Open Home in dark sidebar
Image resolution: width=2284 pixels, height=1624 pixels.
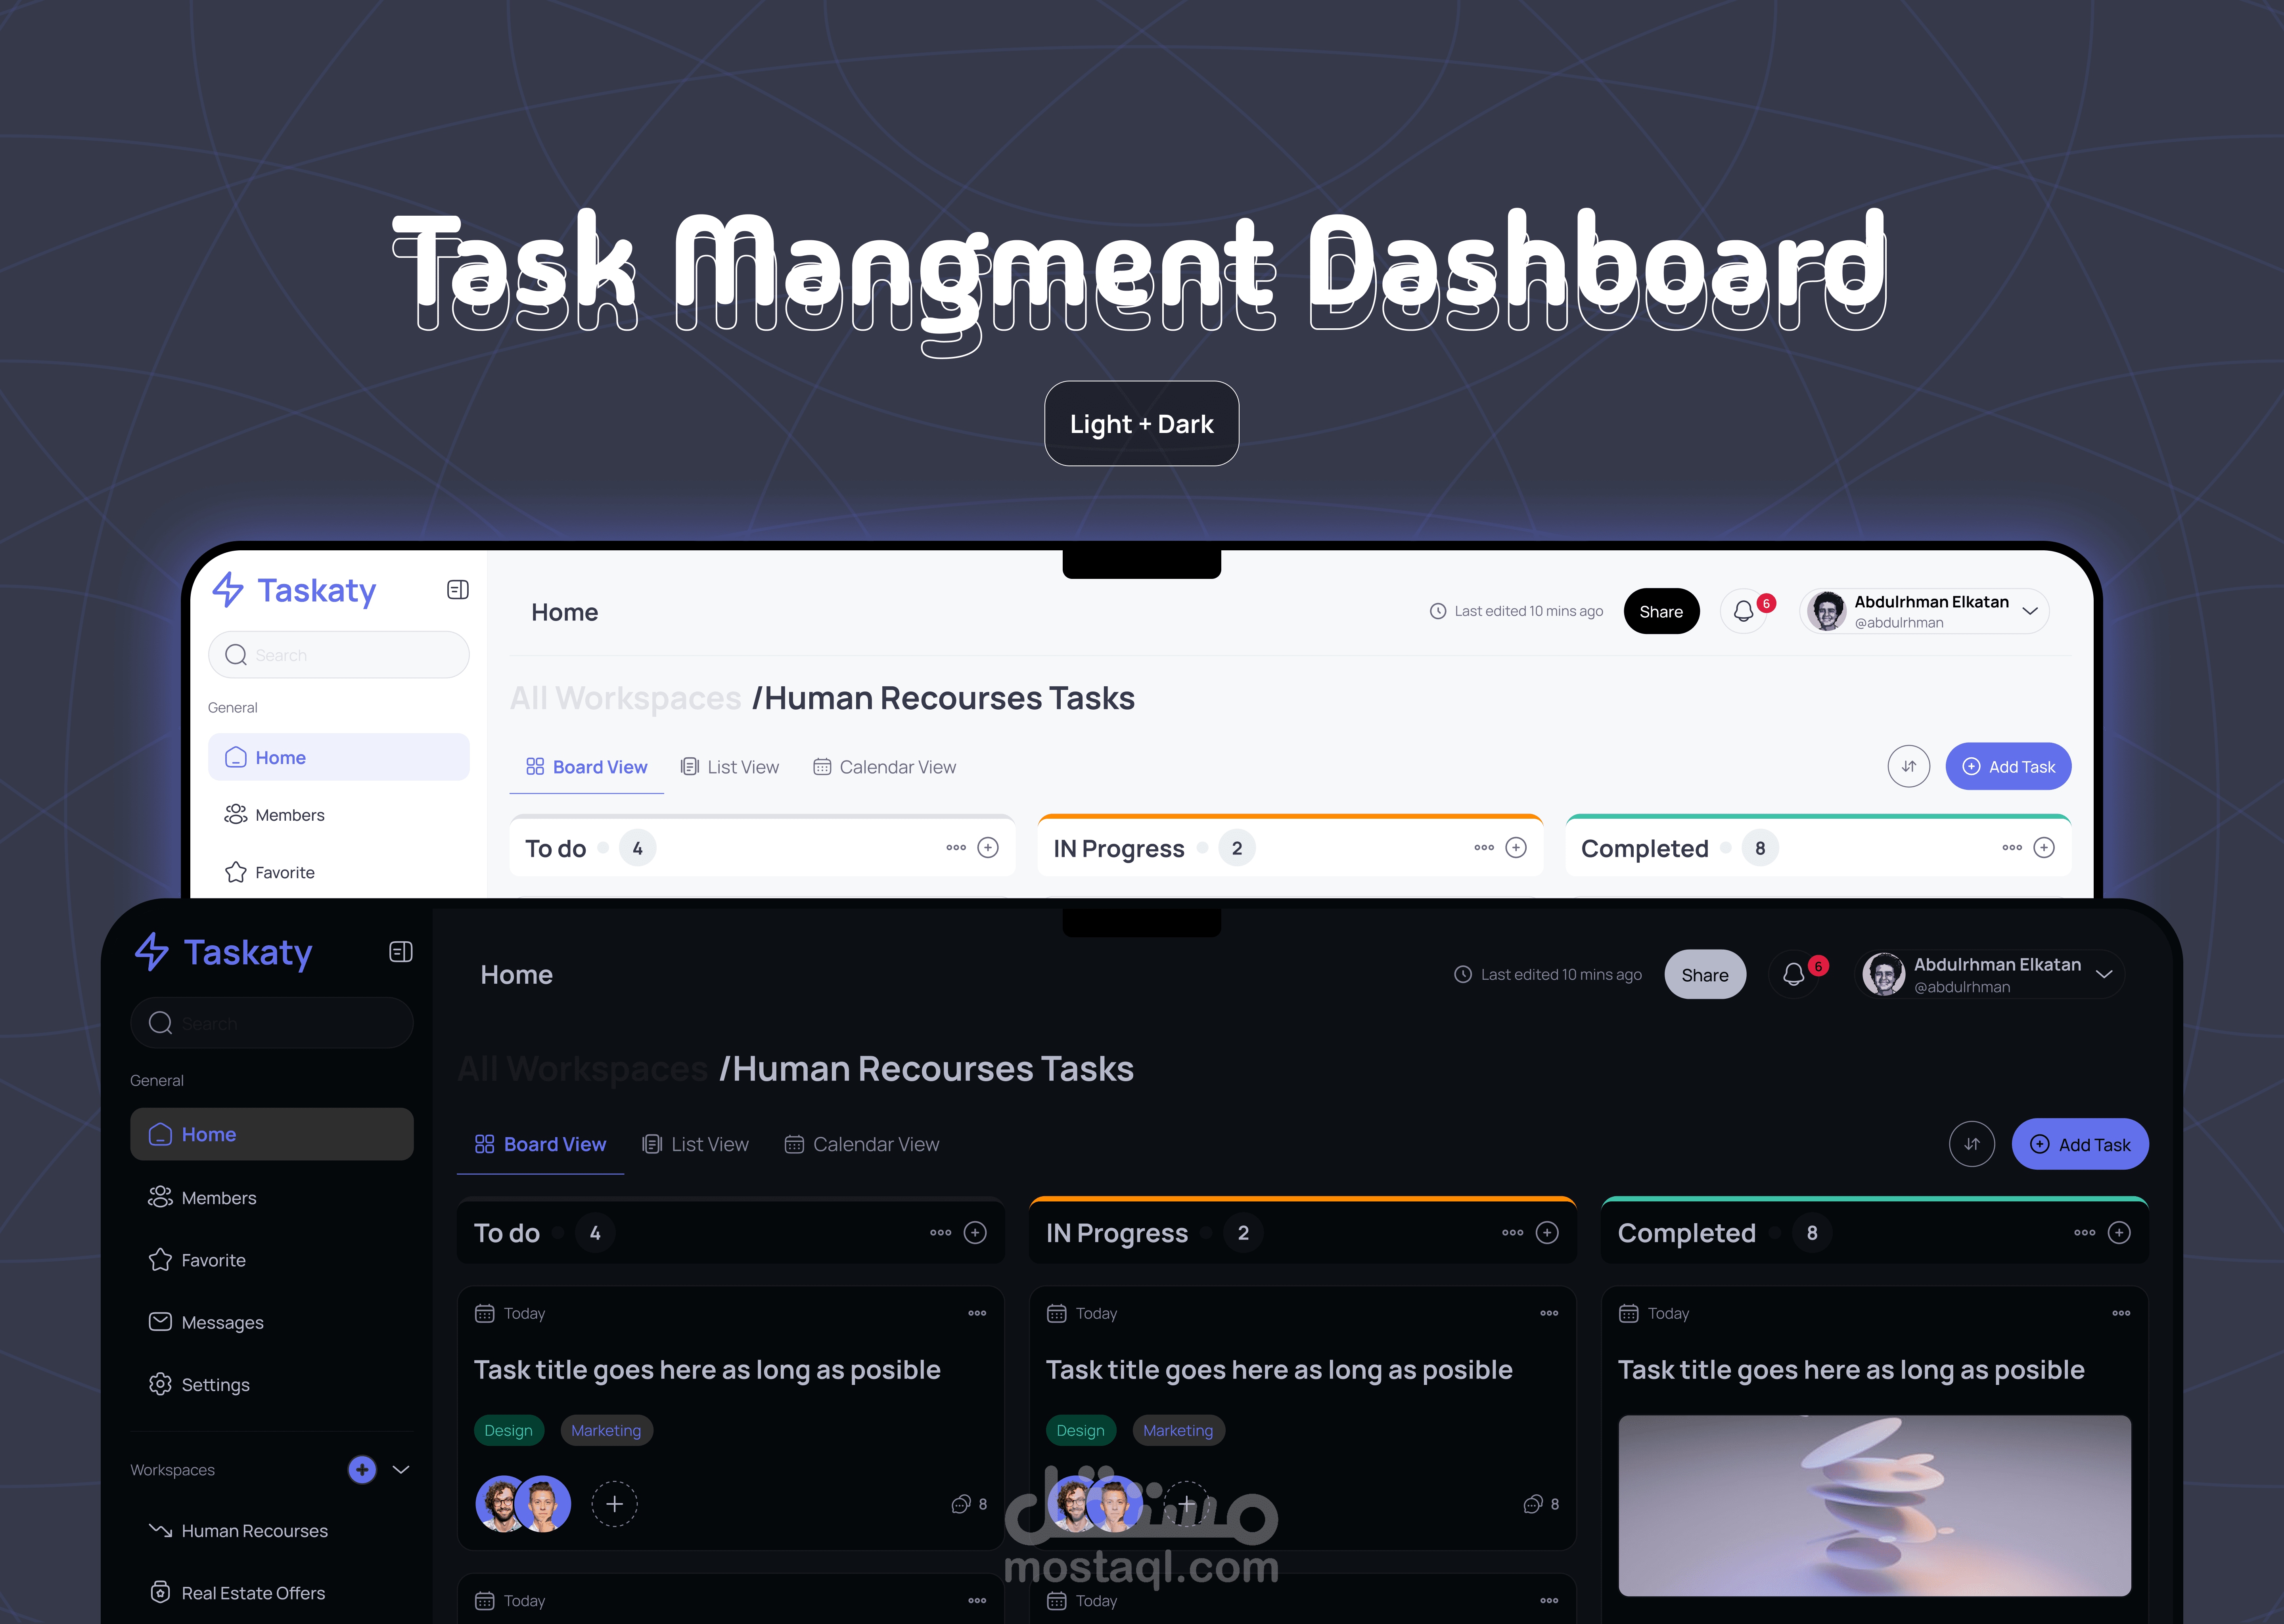pos(272,1134)
